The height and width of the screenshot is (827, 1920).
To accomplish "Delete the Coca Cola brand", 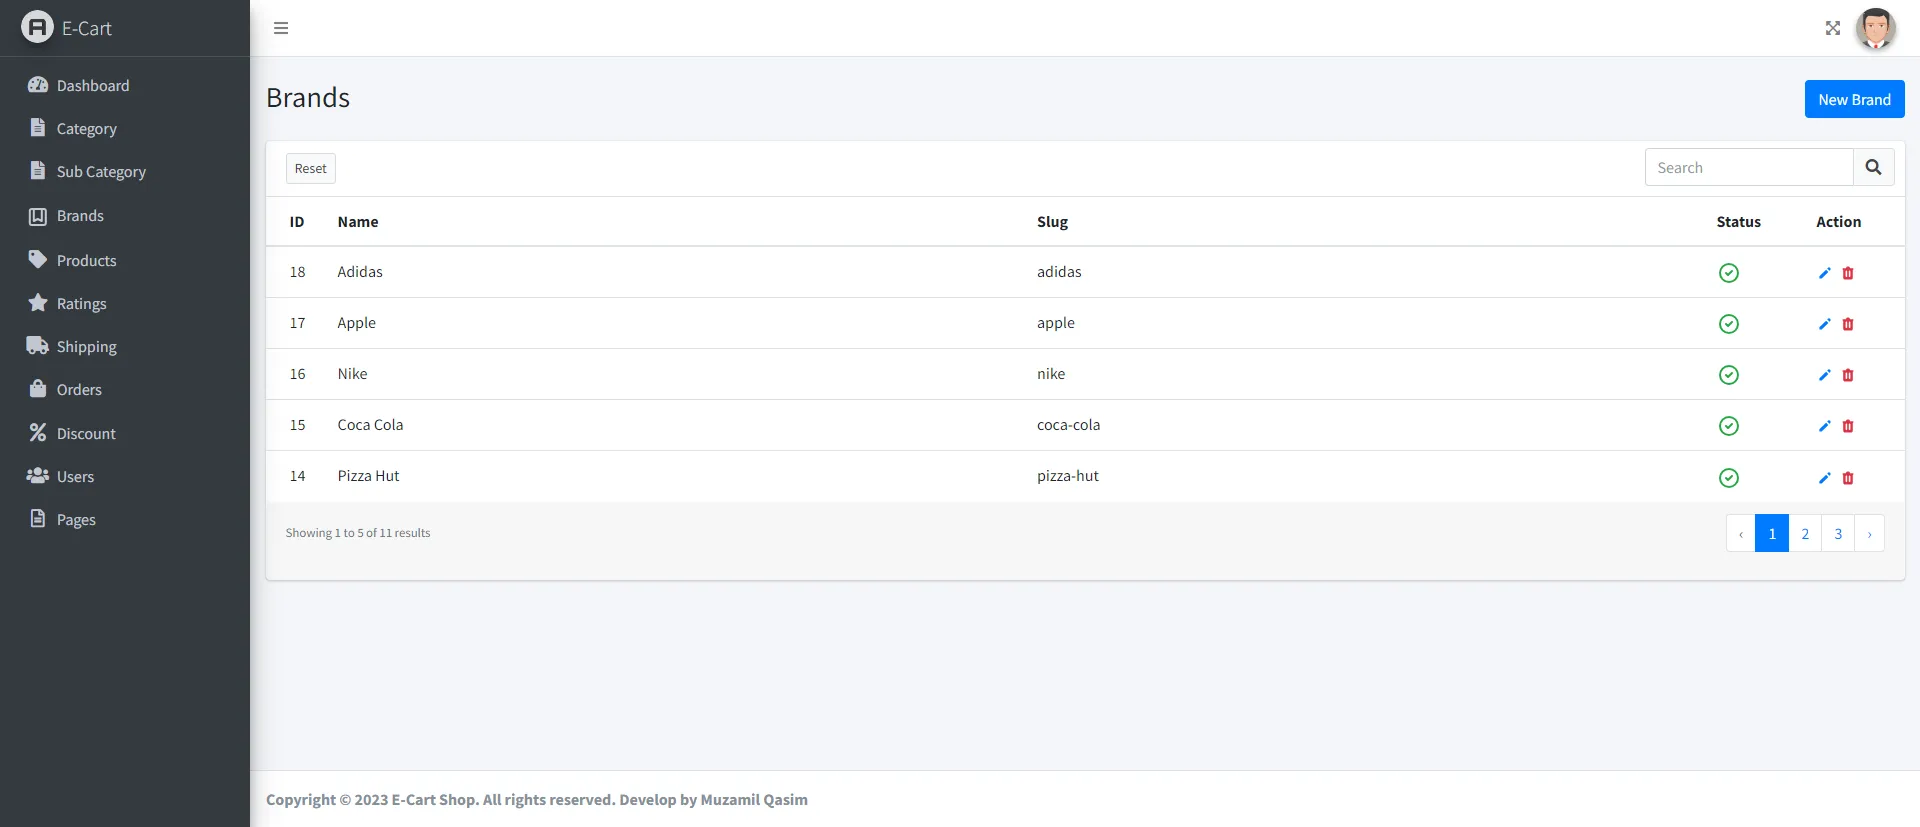I will [1848, 426].
